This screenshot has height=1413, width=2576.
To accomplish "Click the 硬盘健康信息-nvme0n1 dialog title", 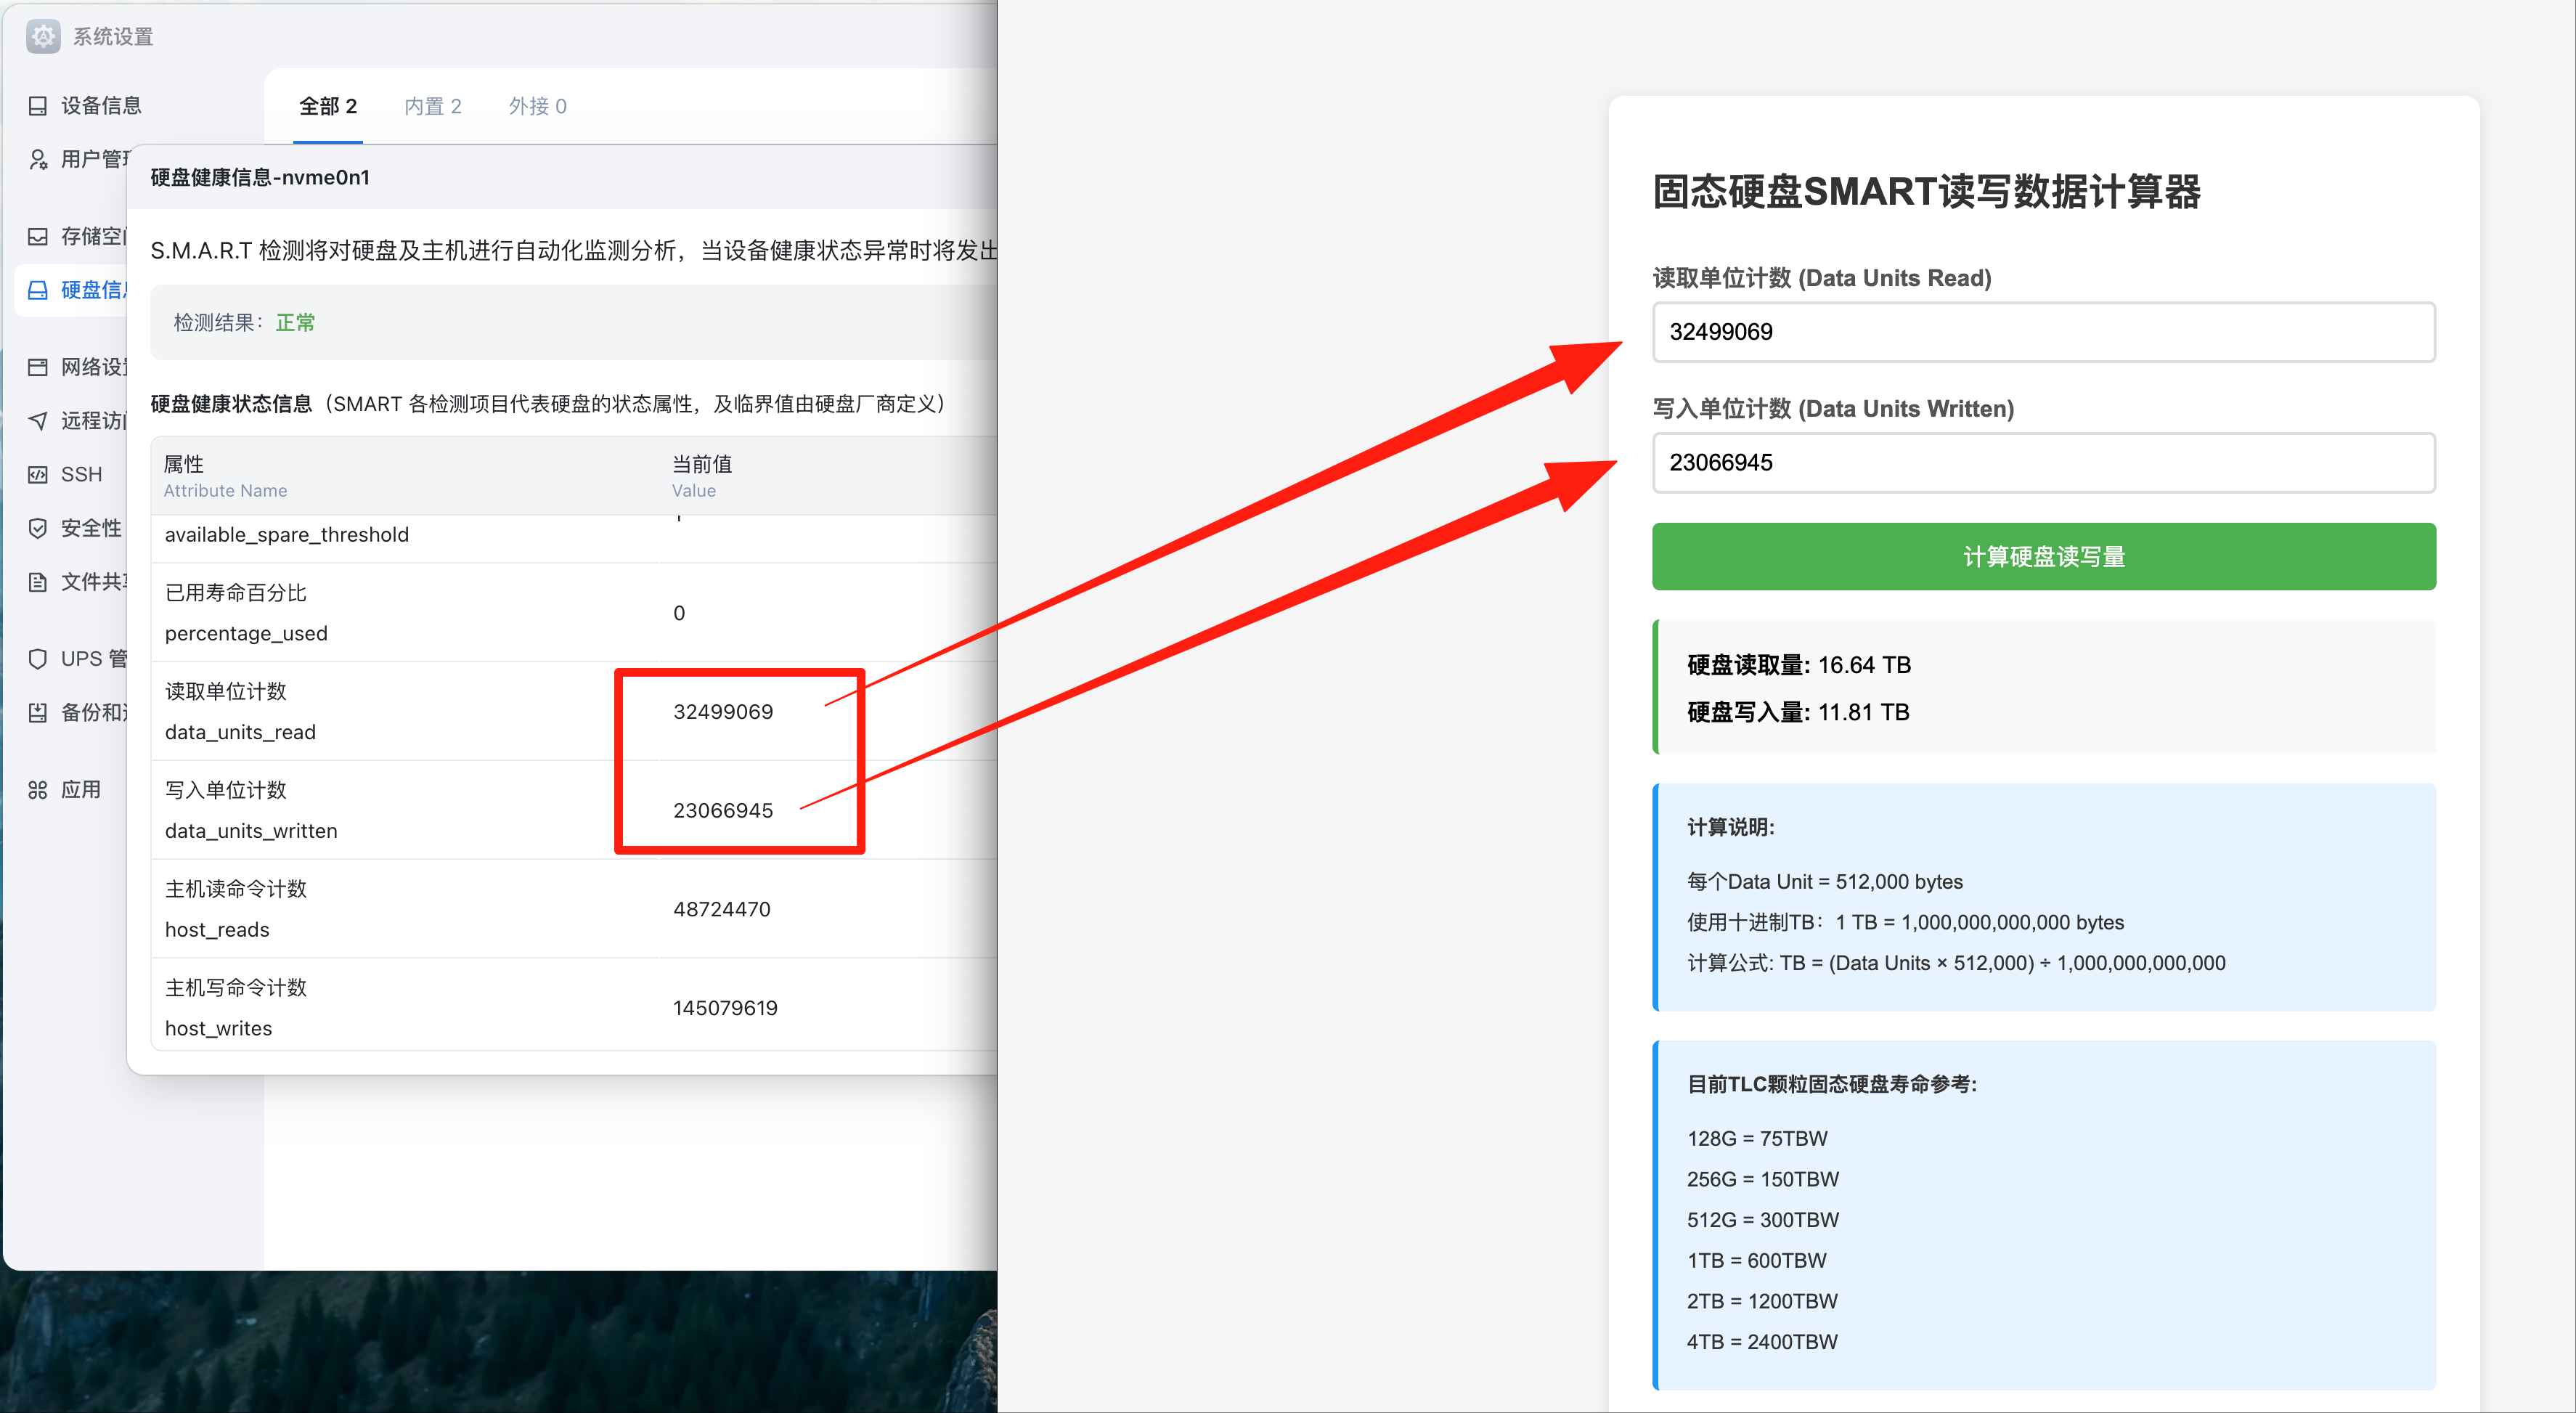I will click(x=260, y=177).
